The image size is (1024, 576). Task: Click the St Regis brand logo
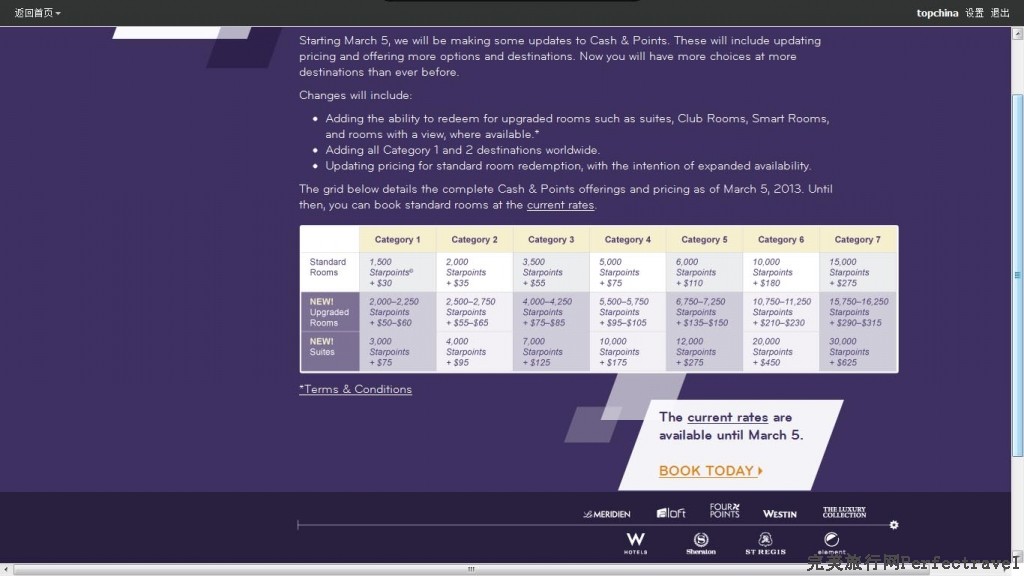point(765,543)
